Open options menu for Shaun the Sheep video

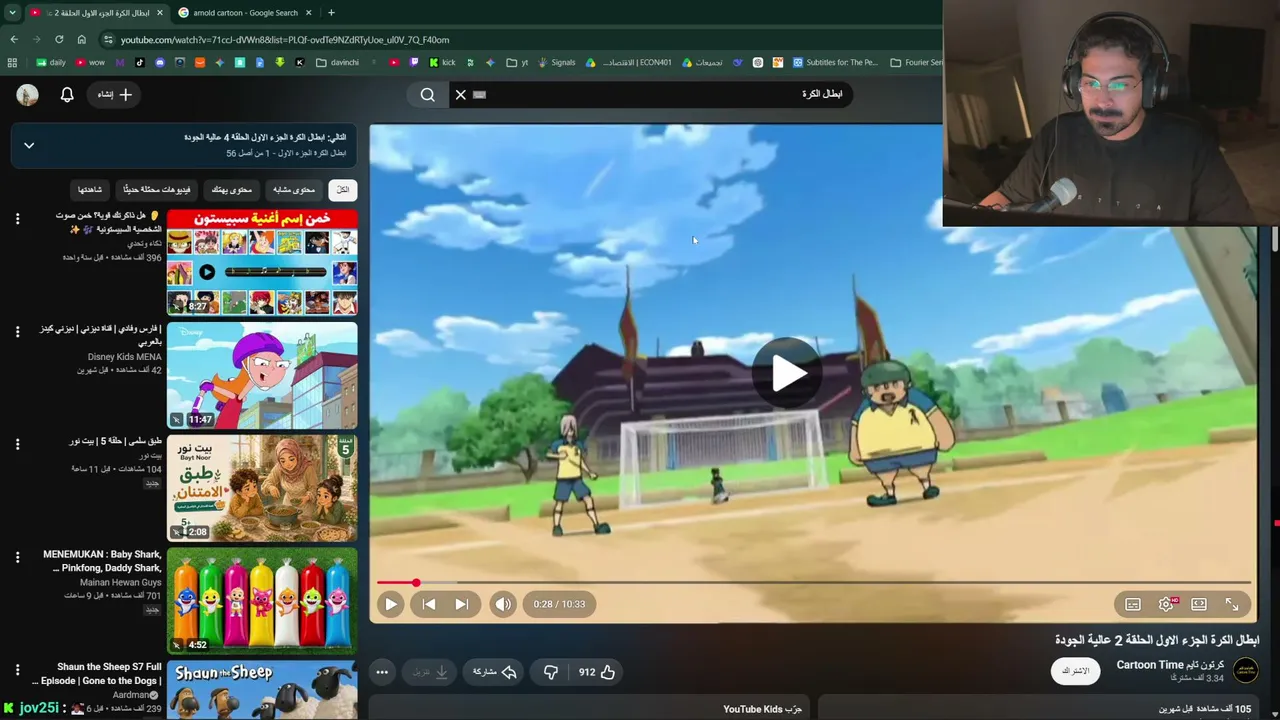[17, 670]
